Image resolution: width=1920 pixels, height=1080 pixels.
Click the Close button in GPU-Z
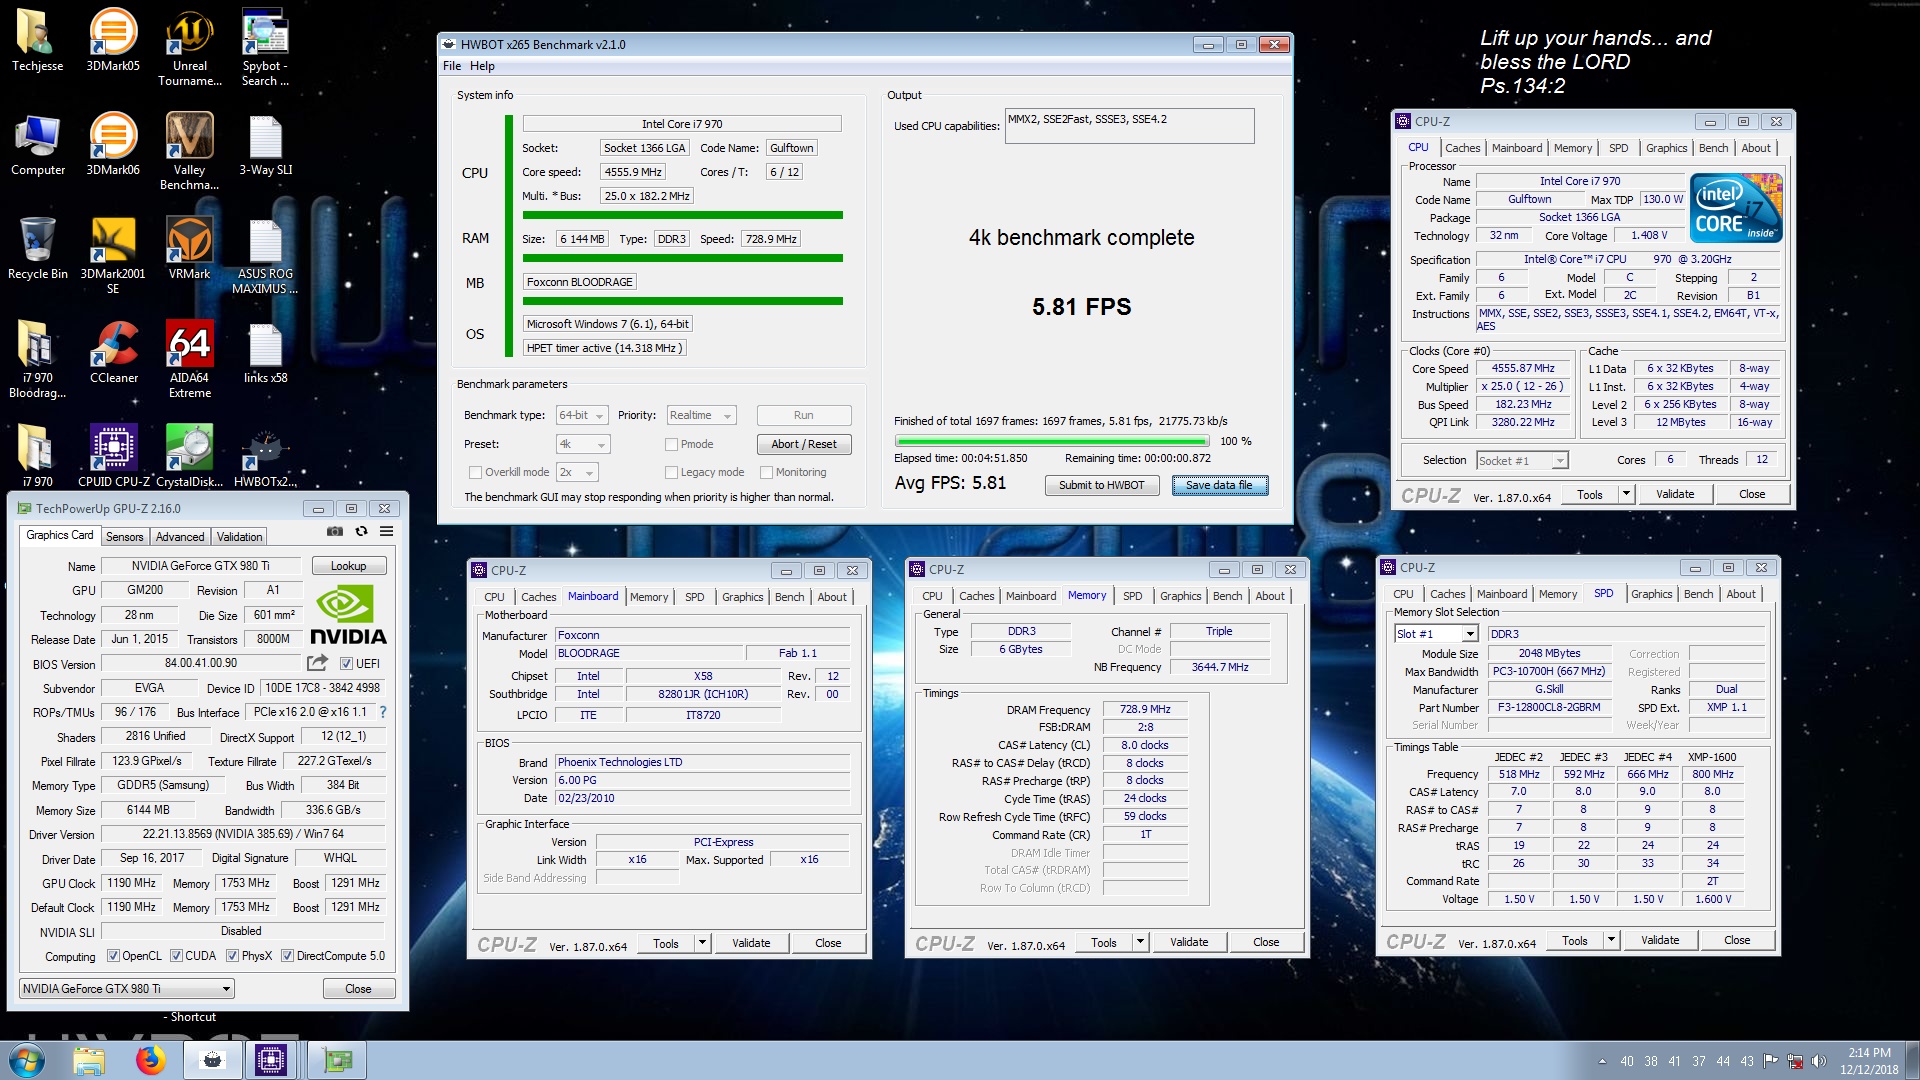(358, 989)
